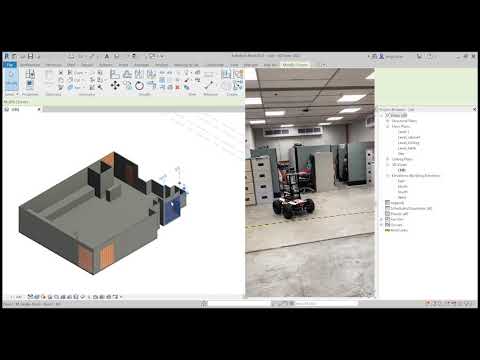Switch to the Massing & Site tab
Screen dimensions: 480x360
(186, 65)
